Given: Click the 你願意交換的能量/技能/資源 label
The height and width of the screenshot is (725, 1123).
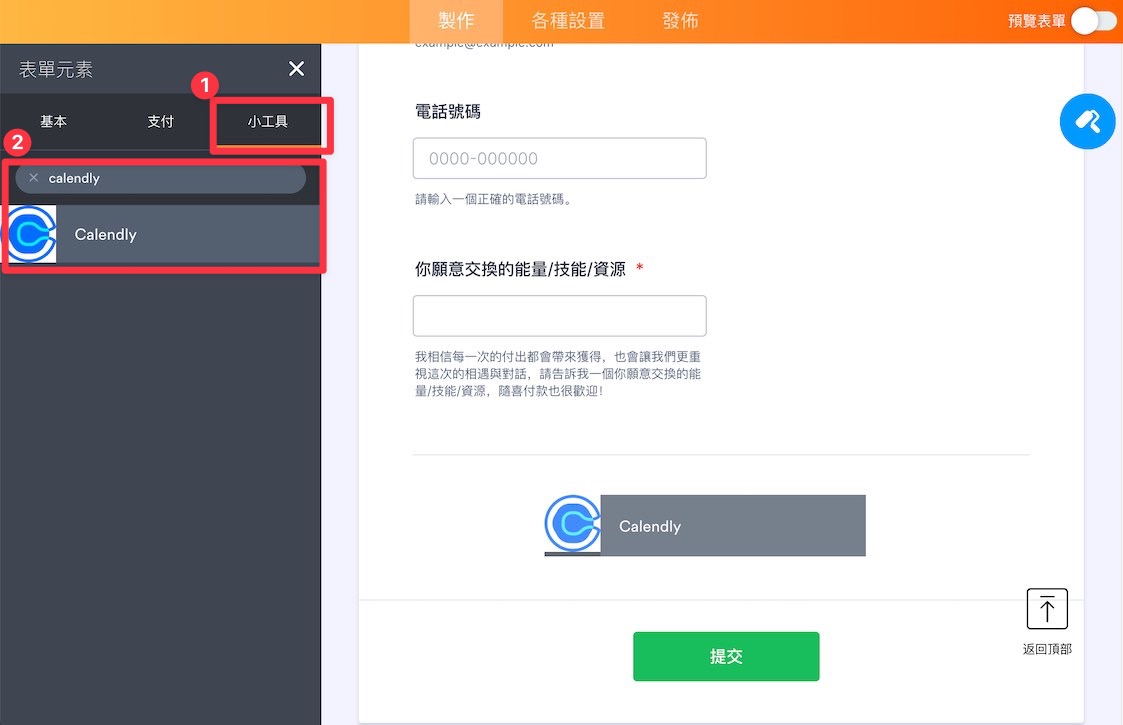Looking at the screenshot, I should 520,269.
